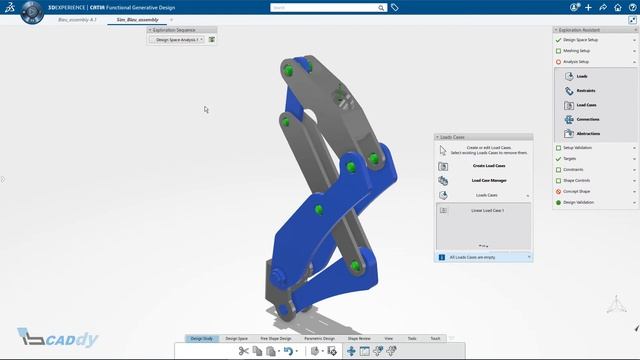
Task: Click the Shape Controls status box
Action: tap(558, 180)
